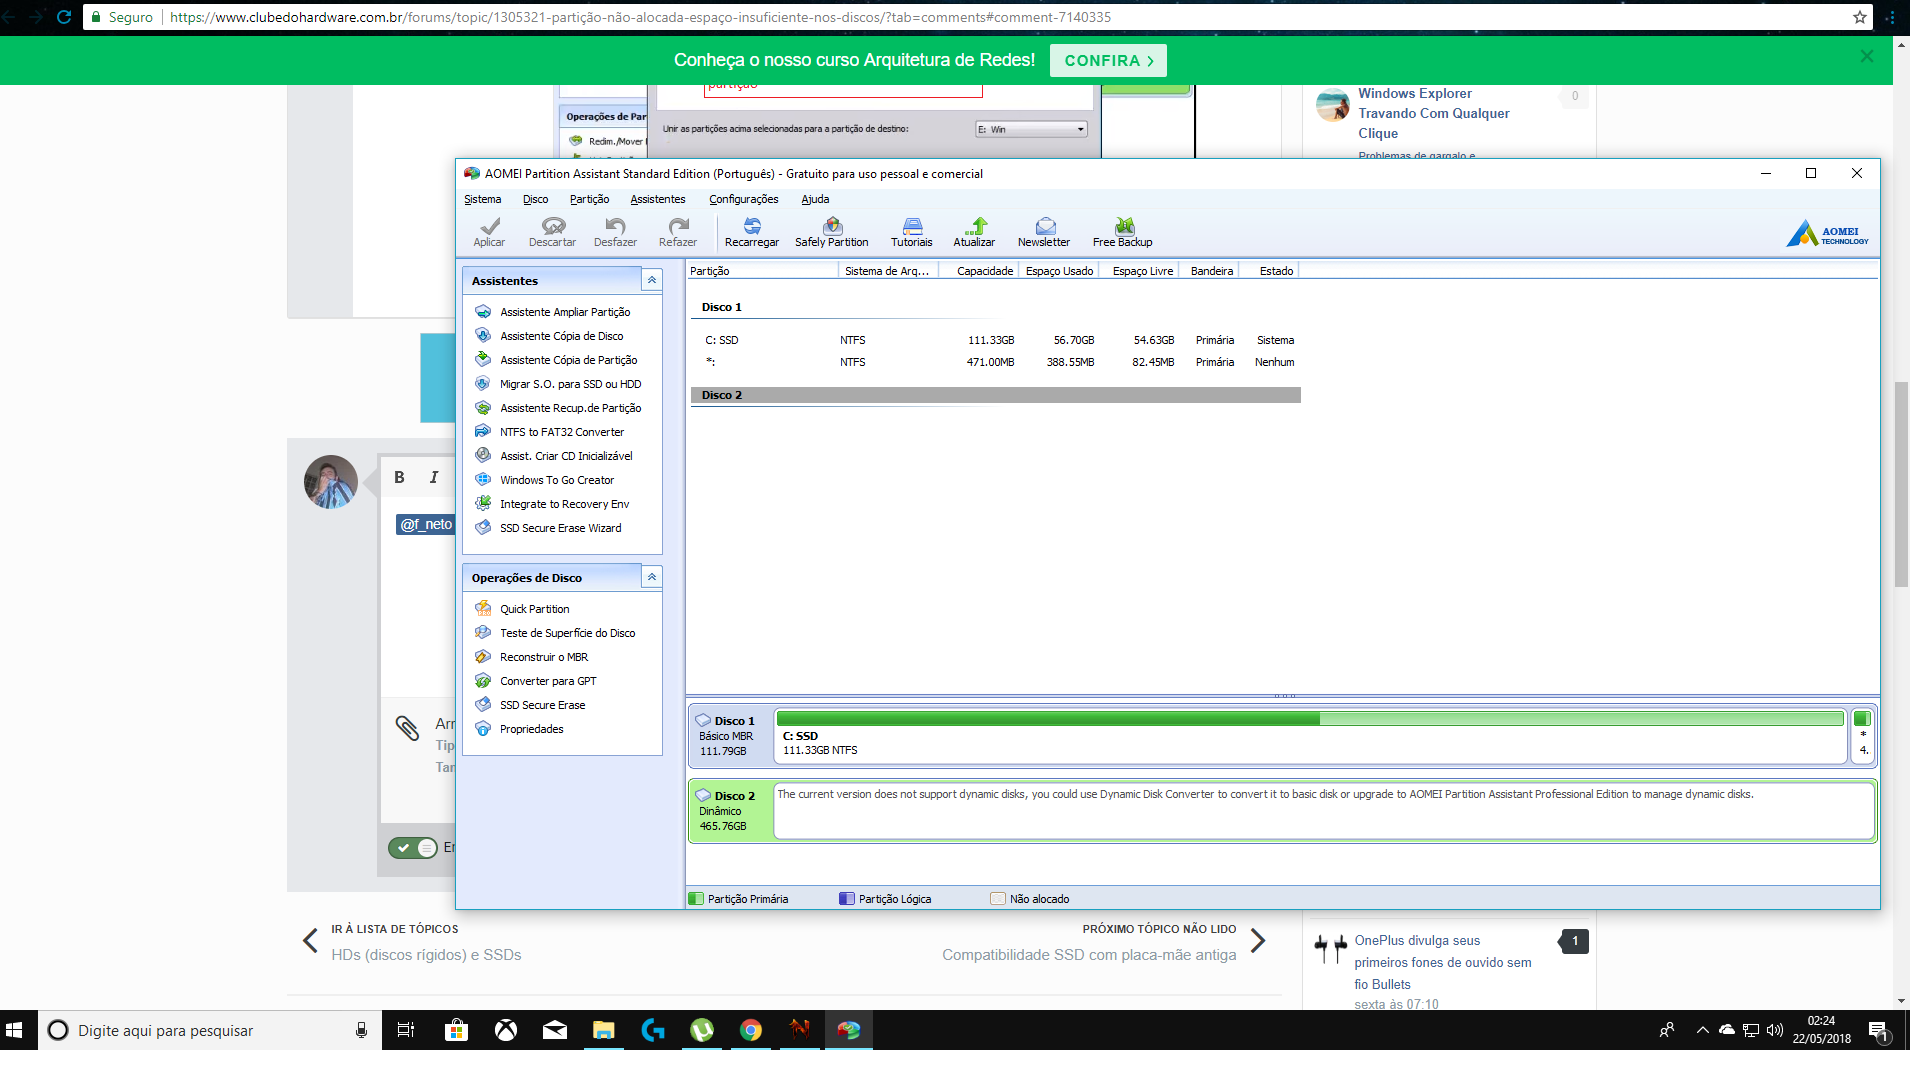This screenshot has height=1080, width=1920.
Task: Open Safely Partition tool
Action: pos(831,232)
